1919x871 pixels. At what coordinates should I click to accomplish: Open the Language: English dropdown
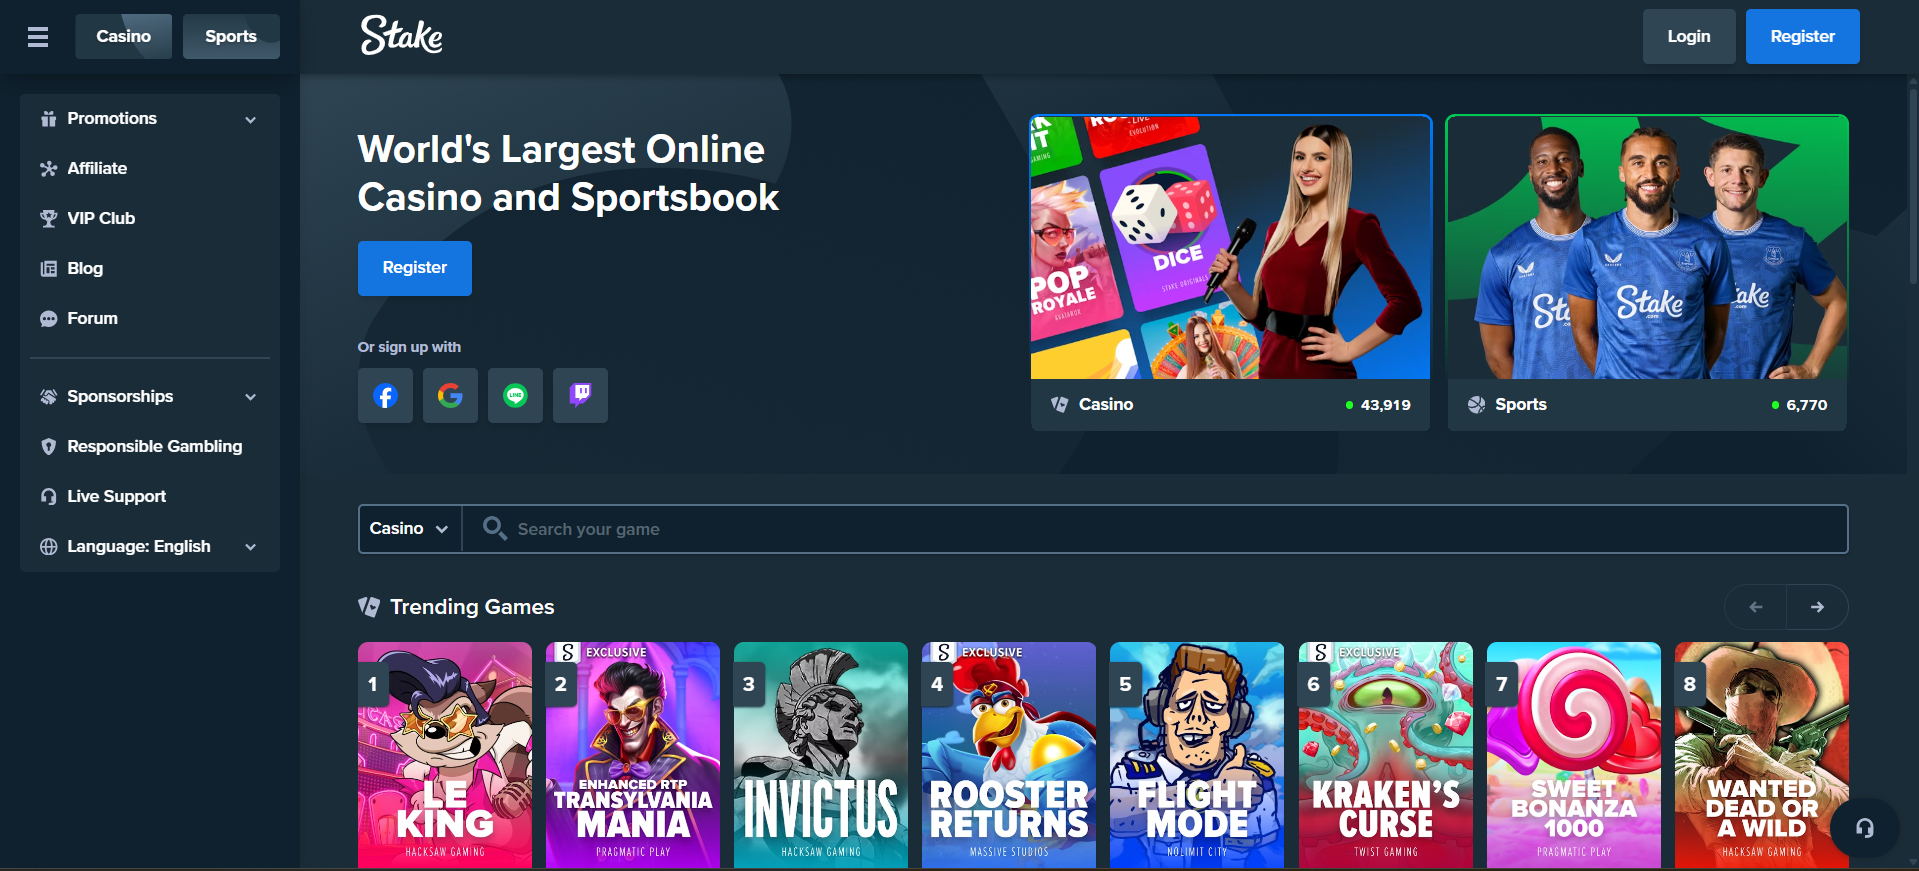click(x=149, y=547)
